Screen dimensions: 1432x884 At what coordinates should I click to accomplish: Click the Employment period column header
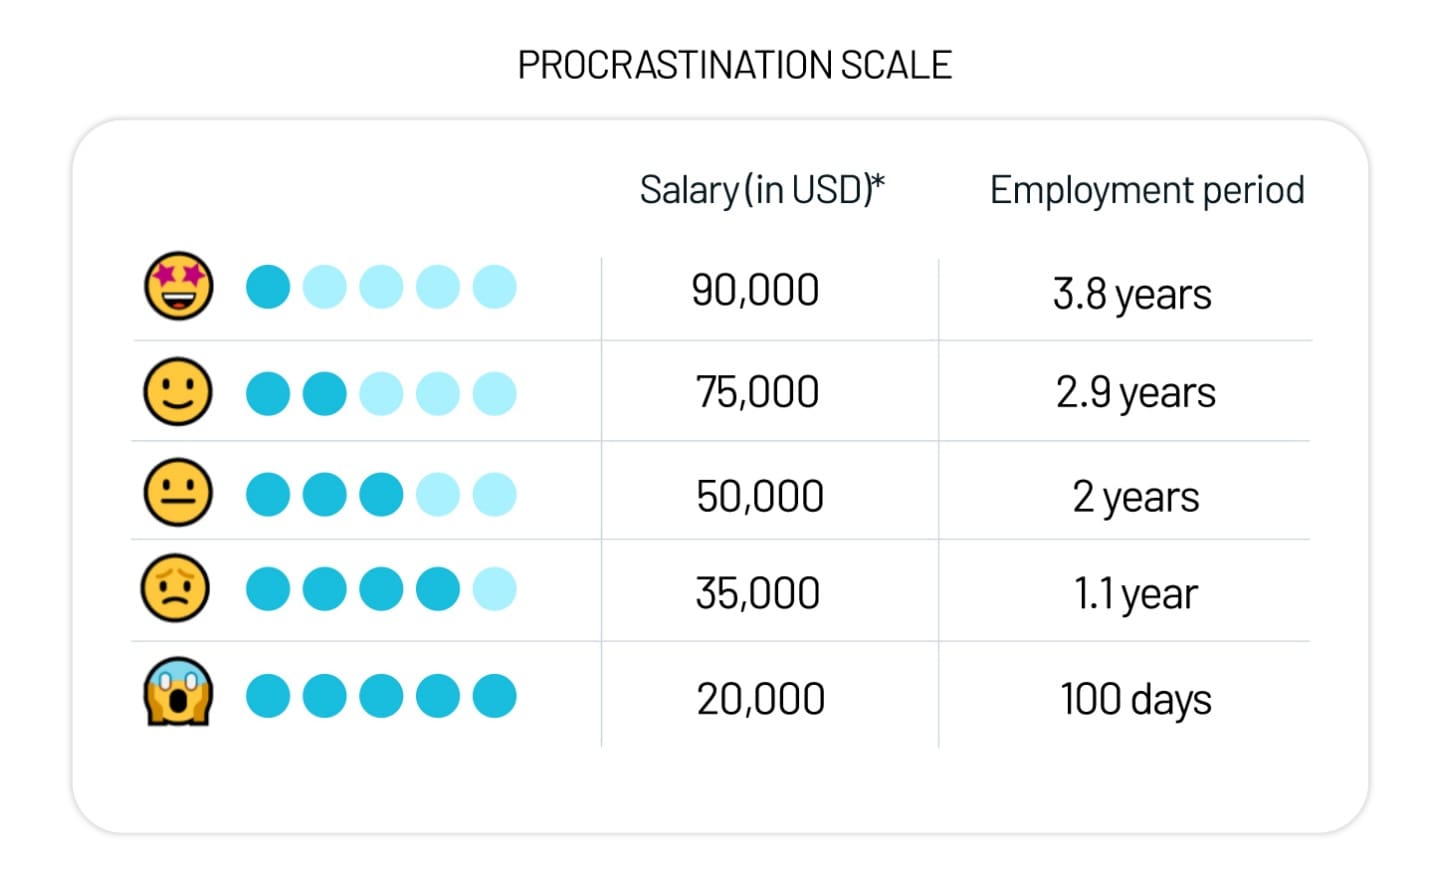(x=1147, y=190)
